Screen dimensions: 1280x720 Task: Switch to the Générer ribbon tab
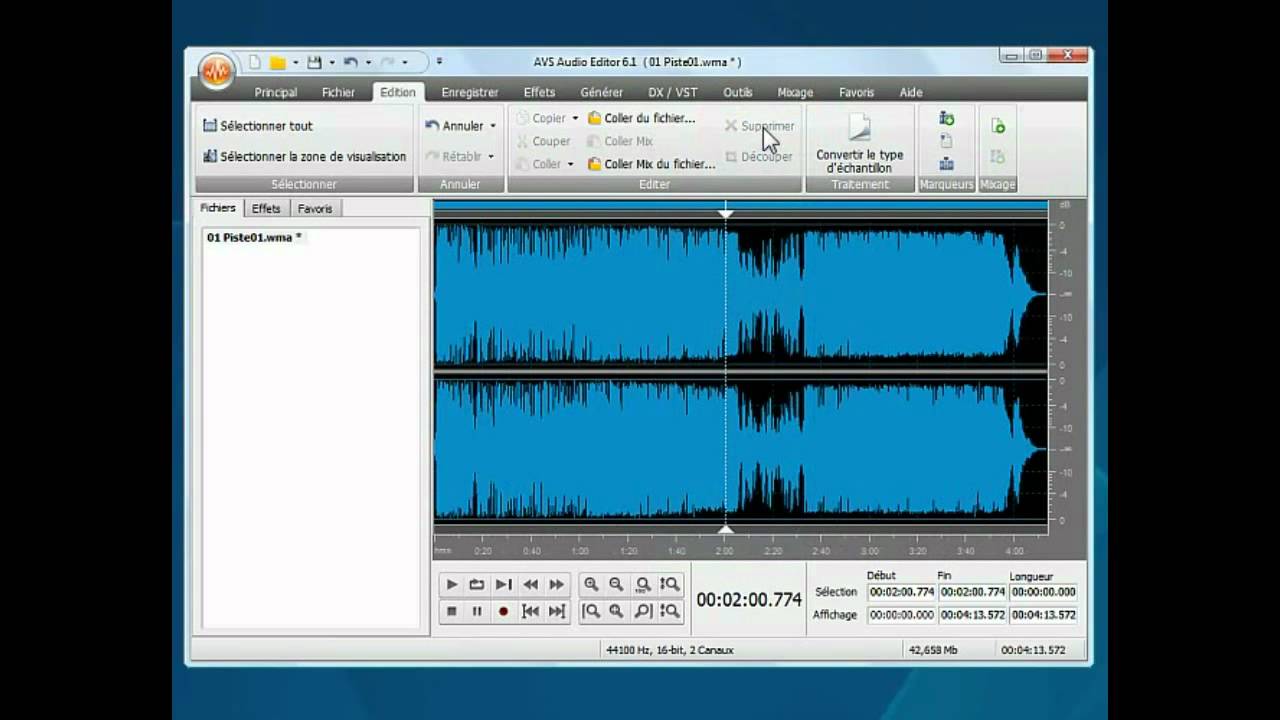click(602, 92)
